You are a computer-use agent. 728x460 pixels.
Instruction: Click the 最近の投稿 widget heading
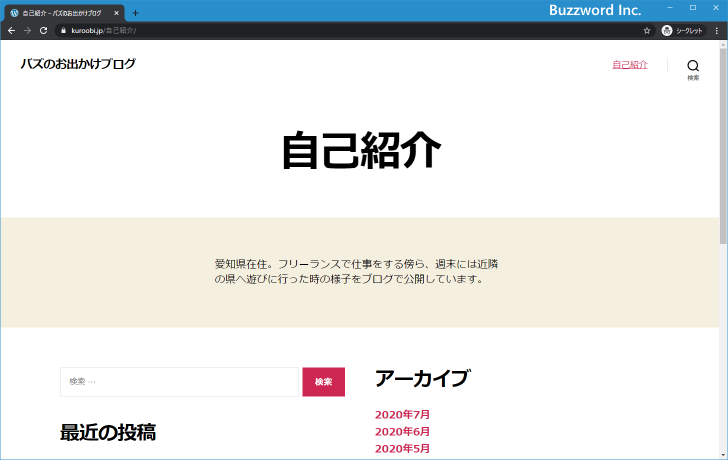click(108, 433)
